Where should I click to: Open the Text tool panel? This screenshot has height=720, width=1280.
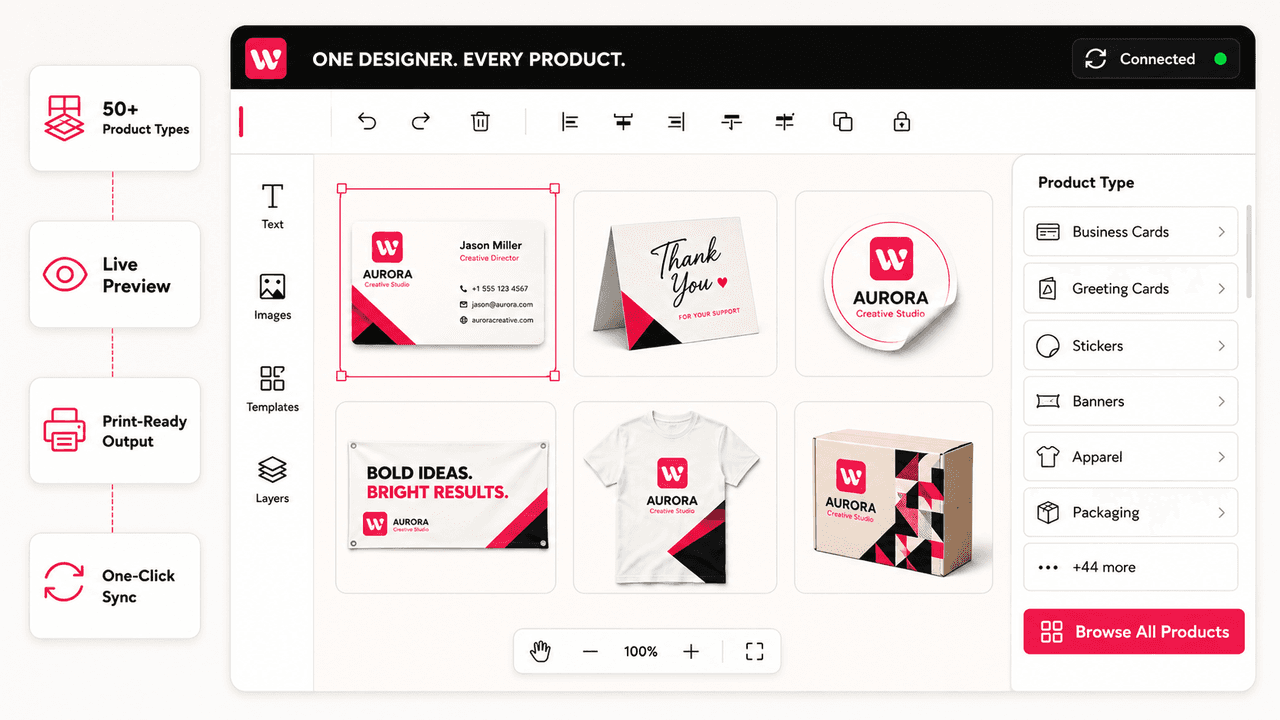point(272,207)
